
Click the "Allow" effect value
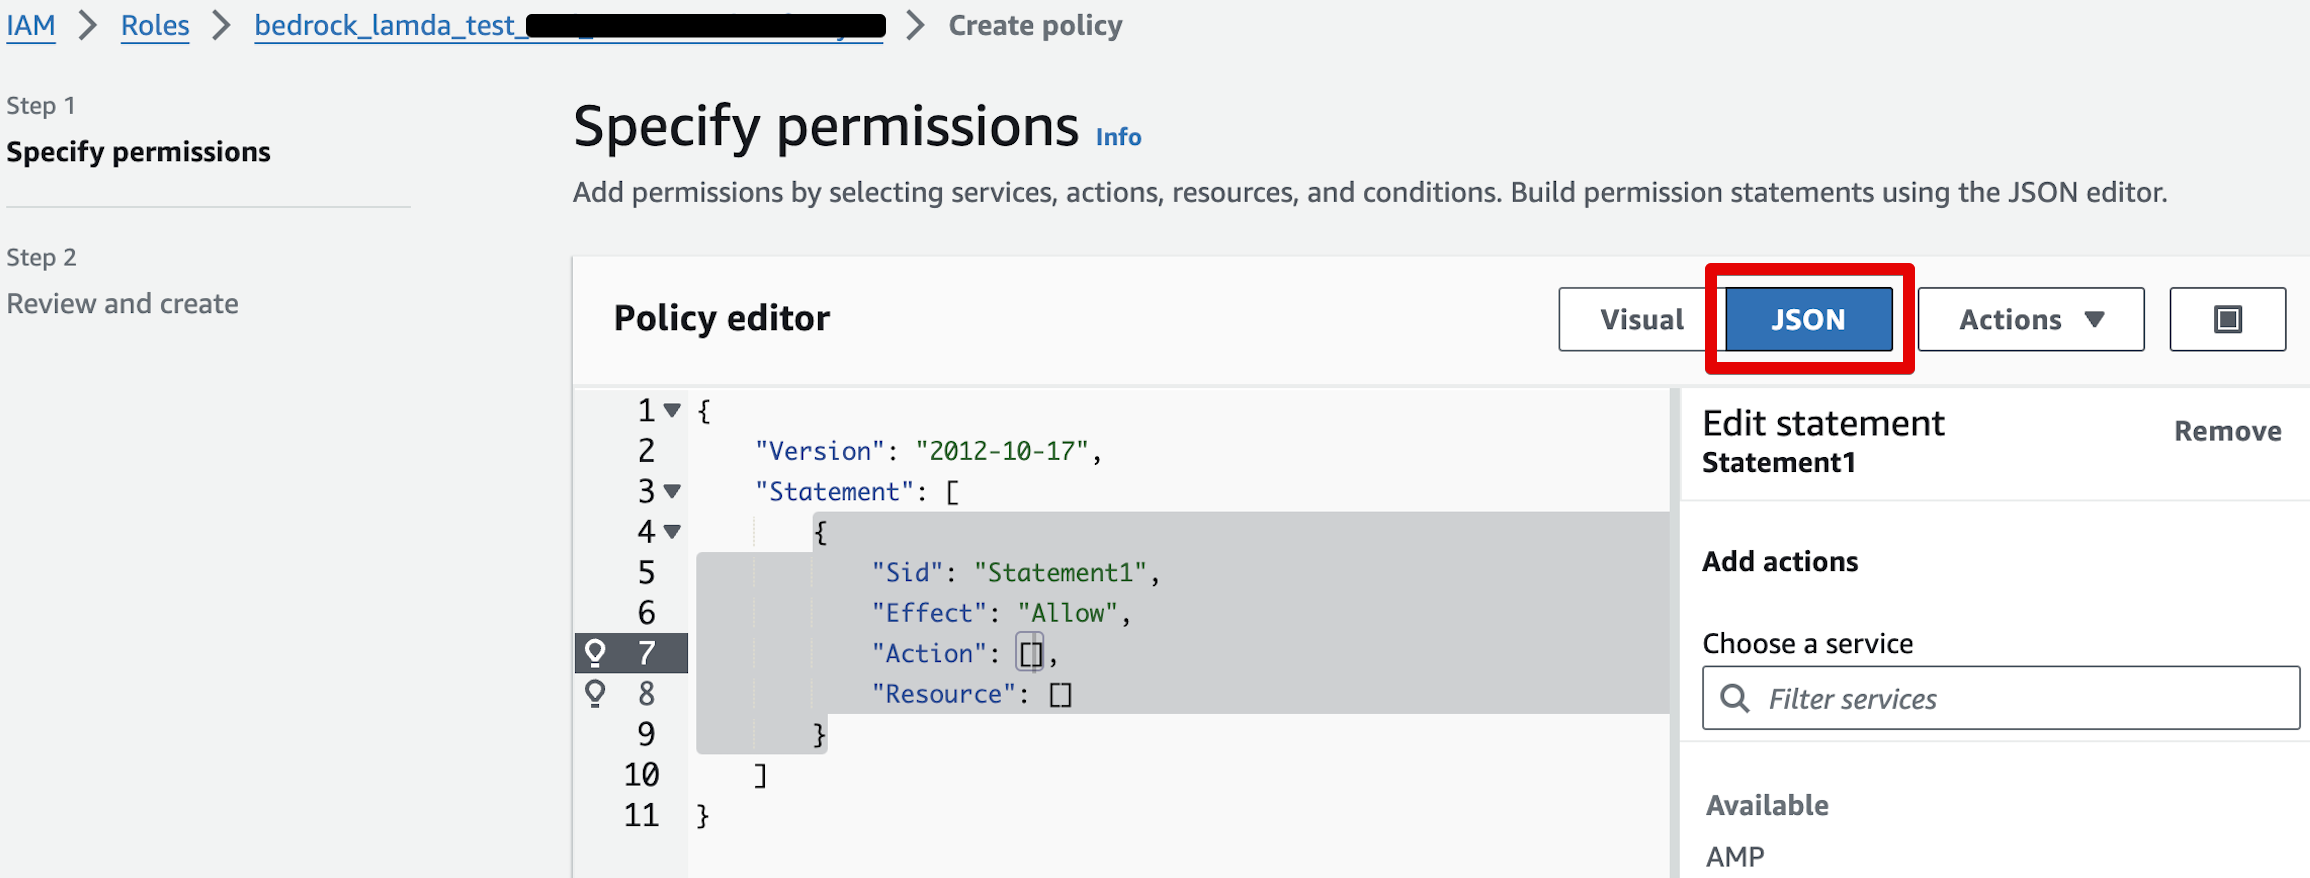(x=1068, y=612)
